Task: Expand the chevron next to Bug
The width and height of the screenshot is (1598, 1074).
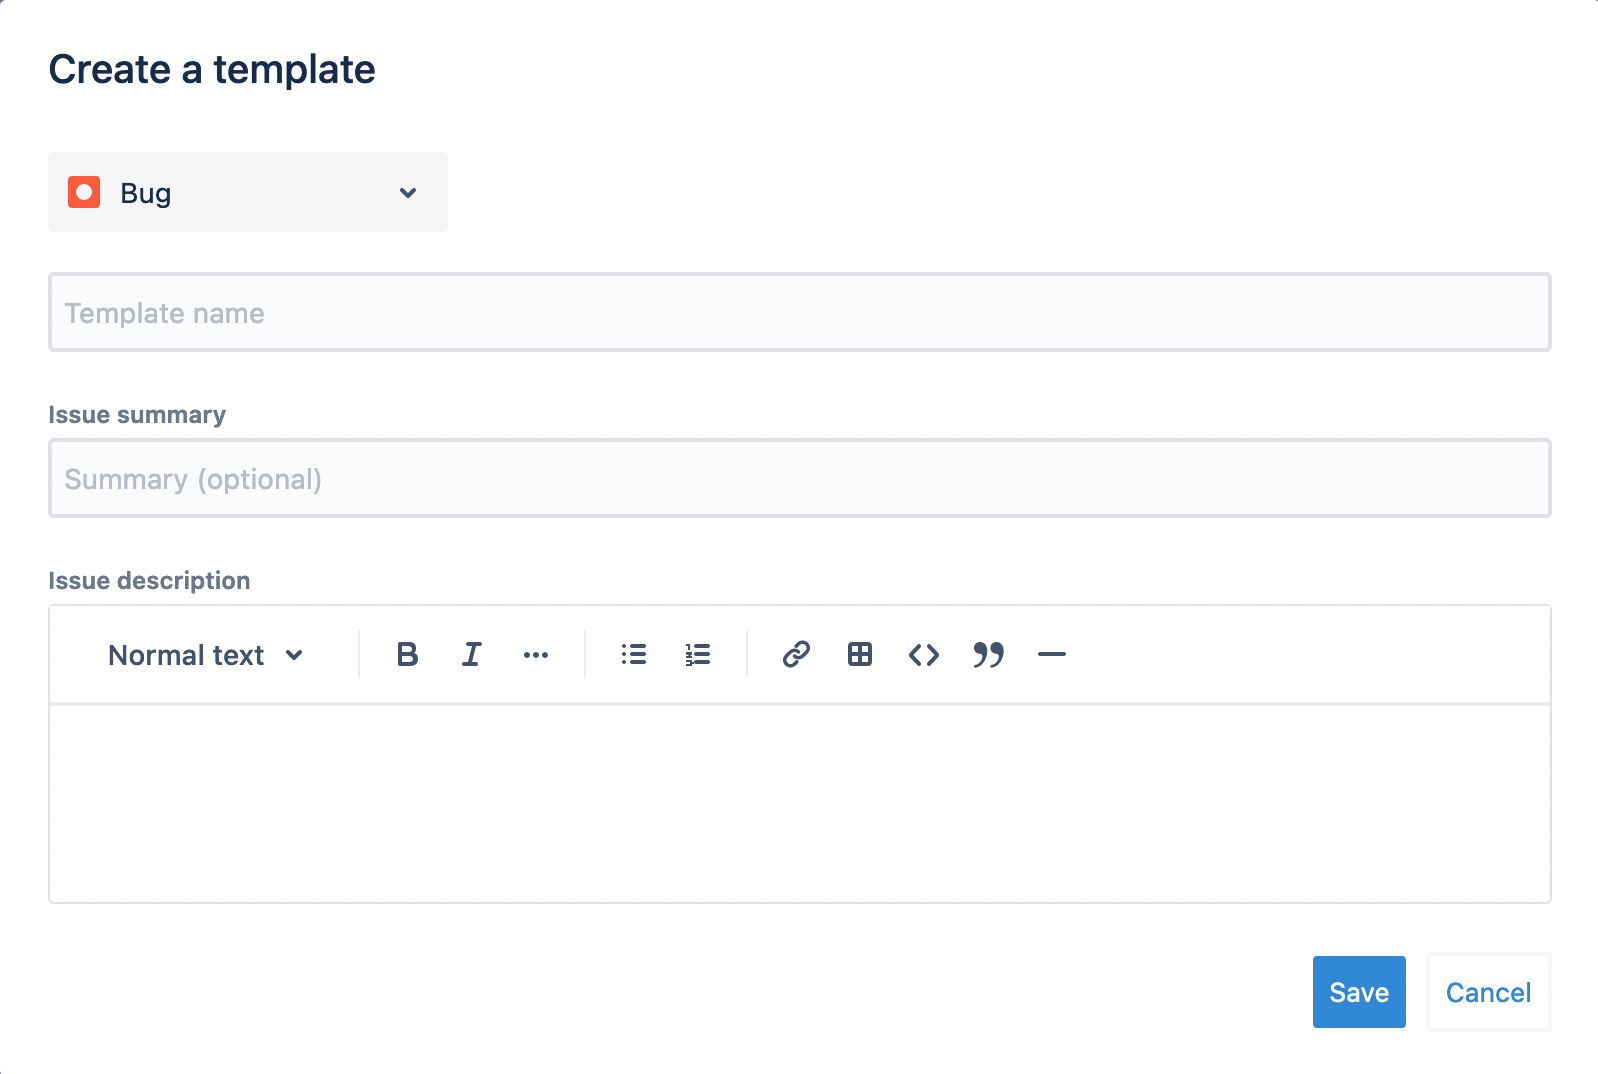Action: click(x=407, y=192)
